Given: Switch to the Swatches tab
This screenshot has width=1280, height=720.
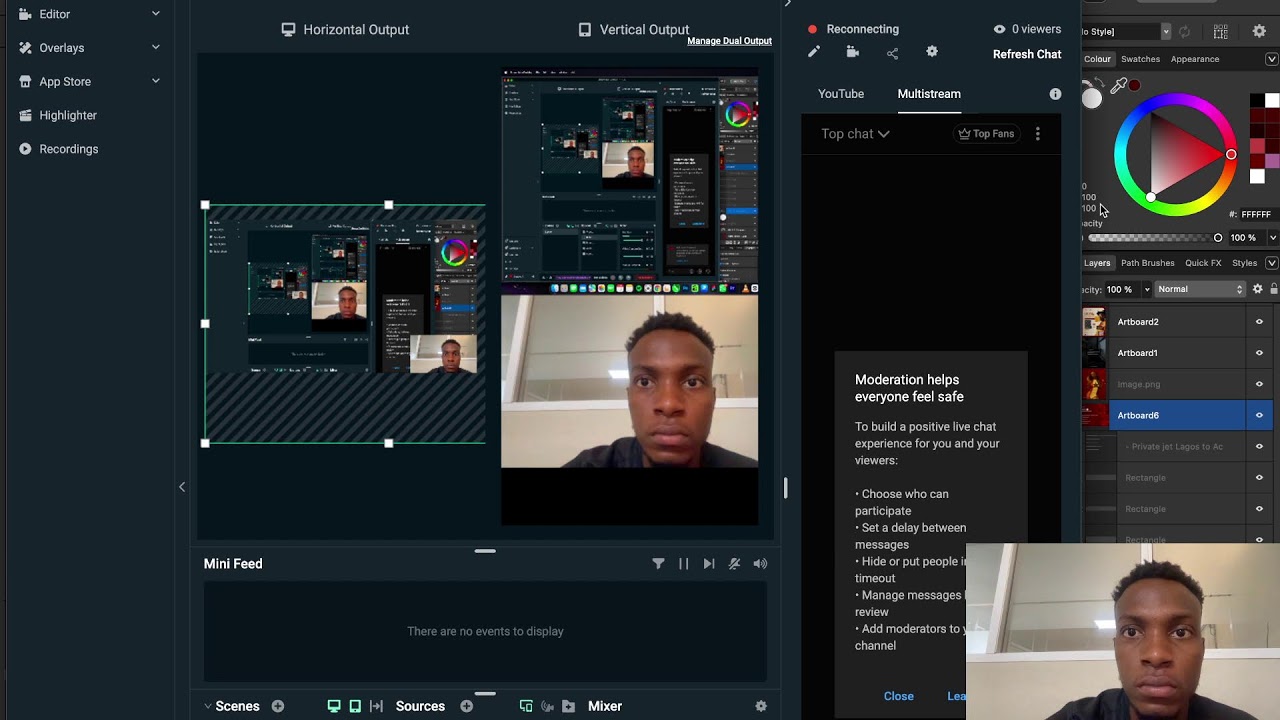Looking at the screenshot, I should (x=1140, y=59).
